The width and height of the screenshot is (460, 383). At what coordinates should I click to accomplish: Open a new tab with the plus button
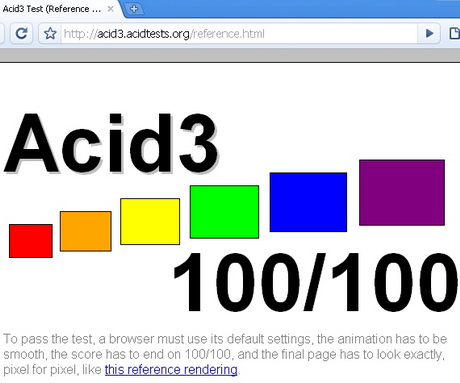point(134,9)
